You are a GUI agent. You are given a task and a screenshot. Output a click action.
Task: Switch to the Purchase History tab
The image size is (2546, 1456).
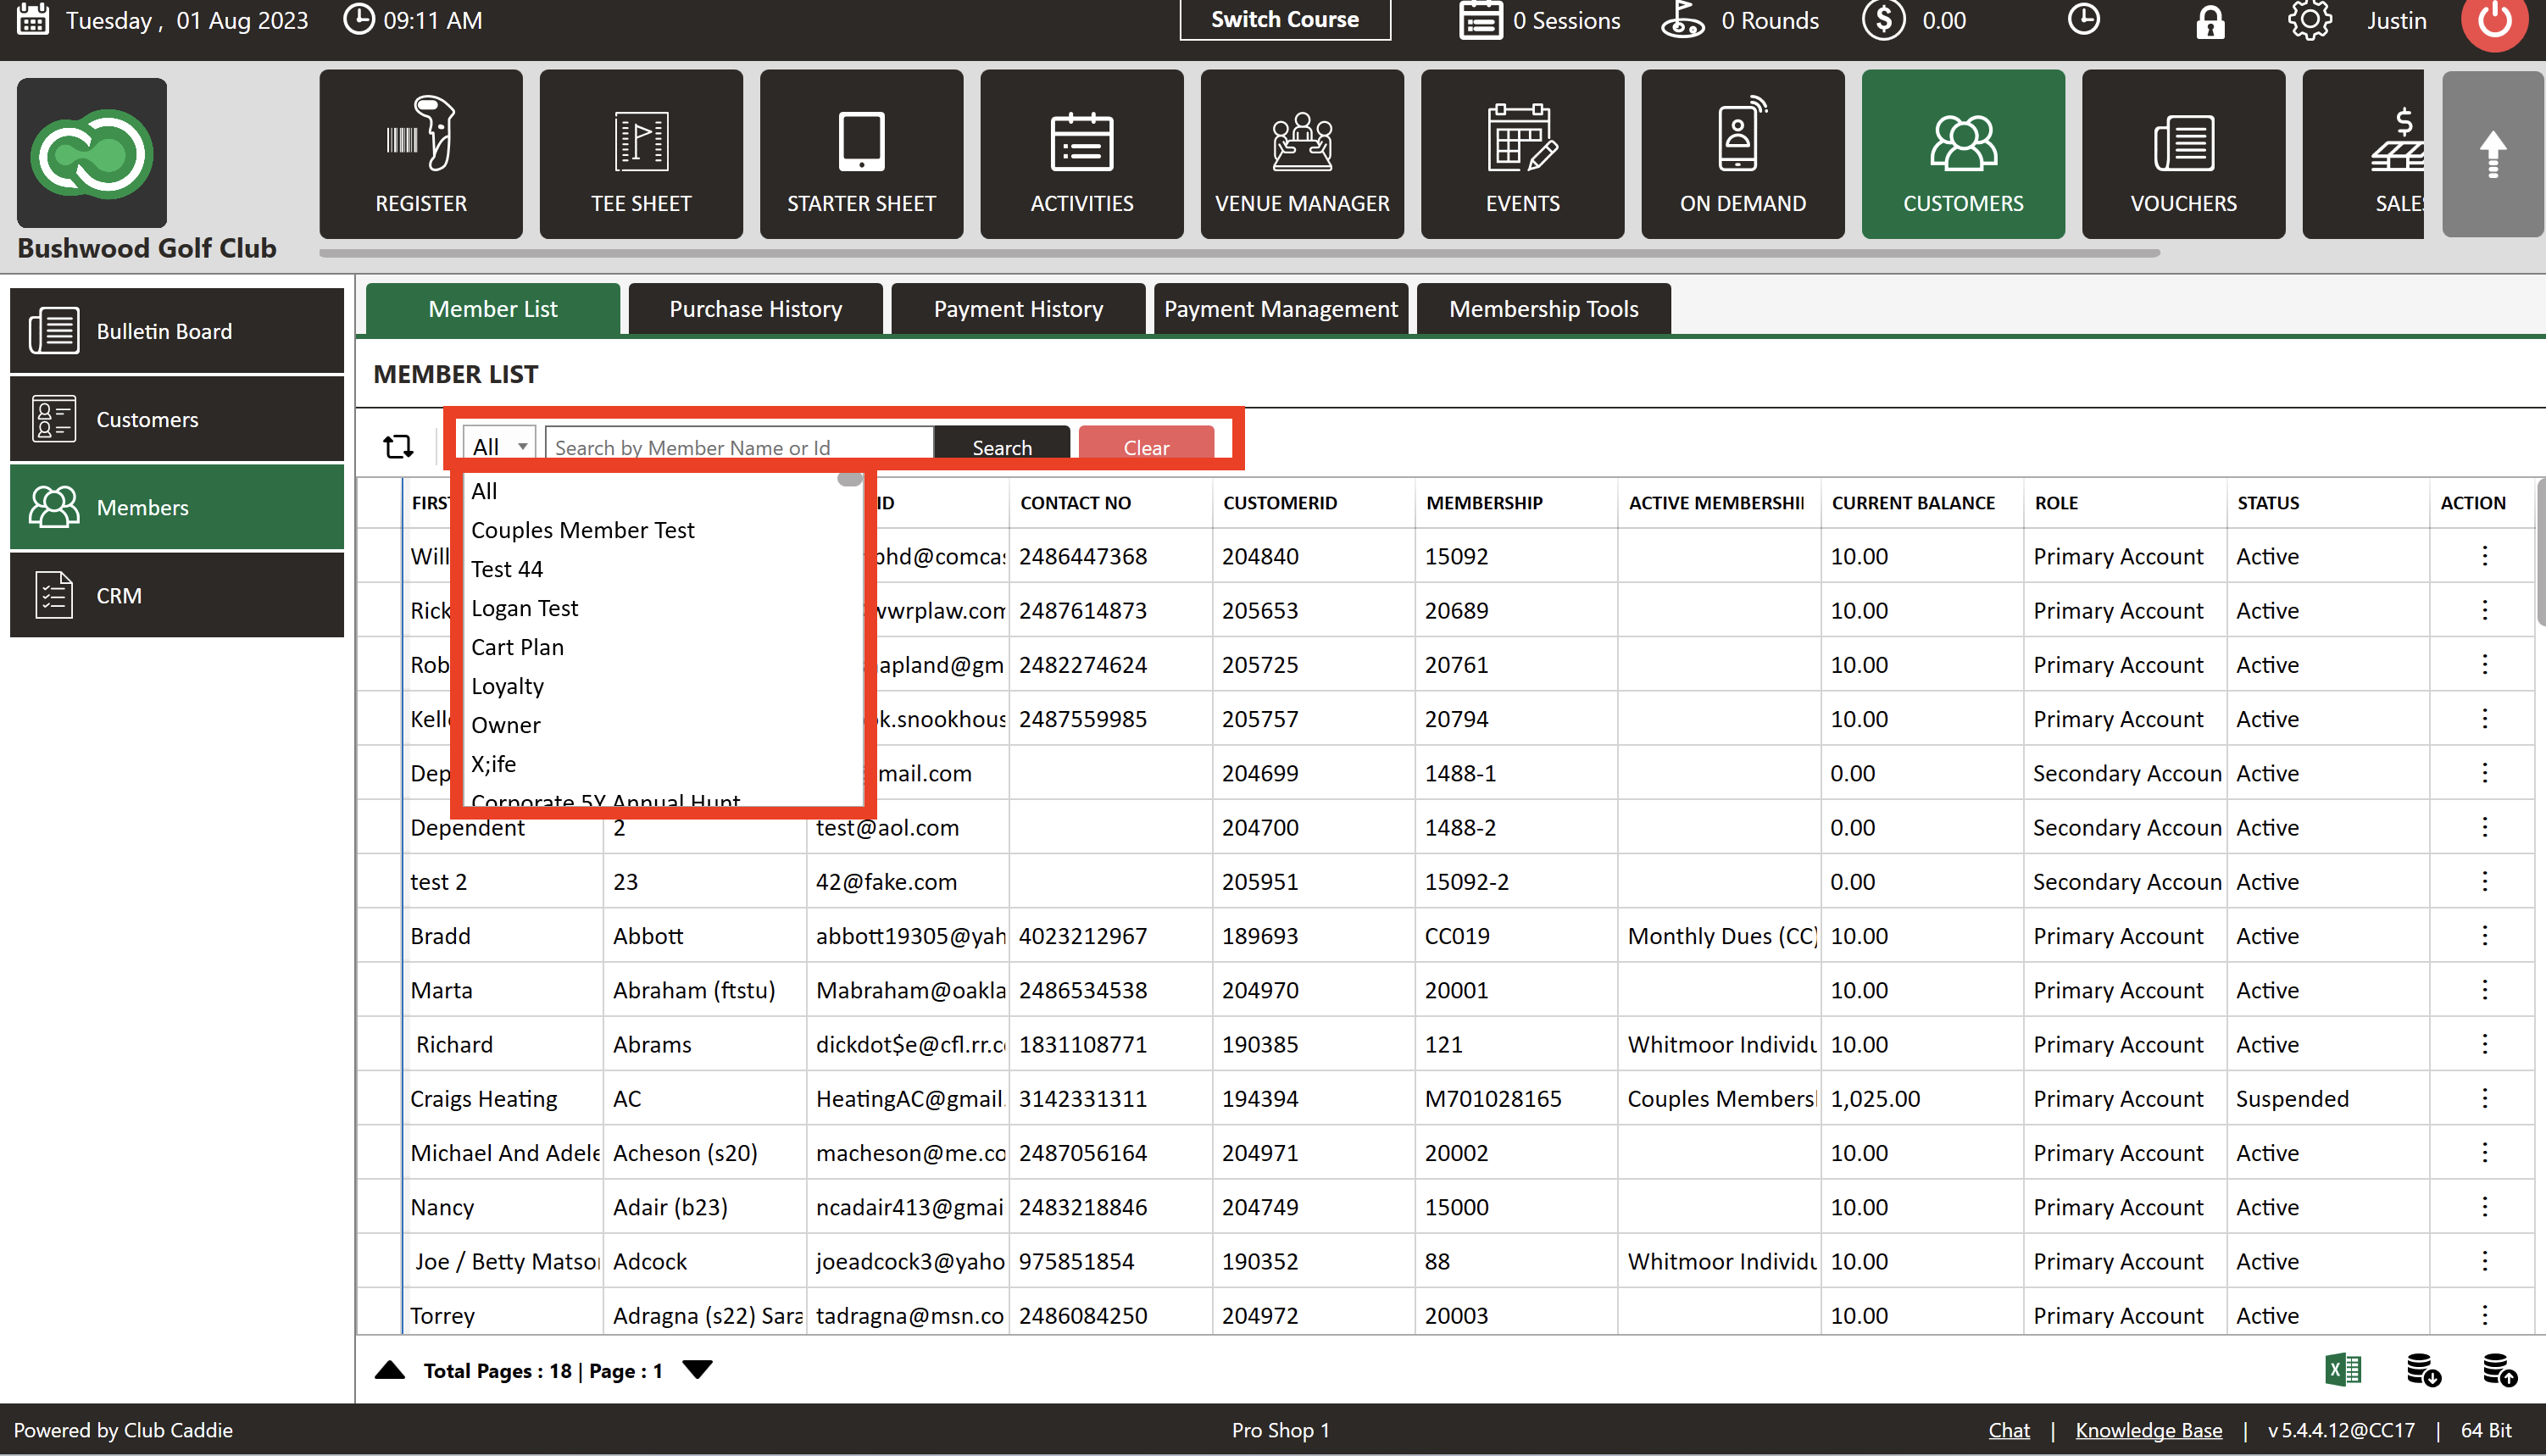[x=755, y=309]
